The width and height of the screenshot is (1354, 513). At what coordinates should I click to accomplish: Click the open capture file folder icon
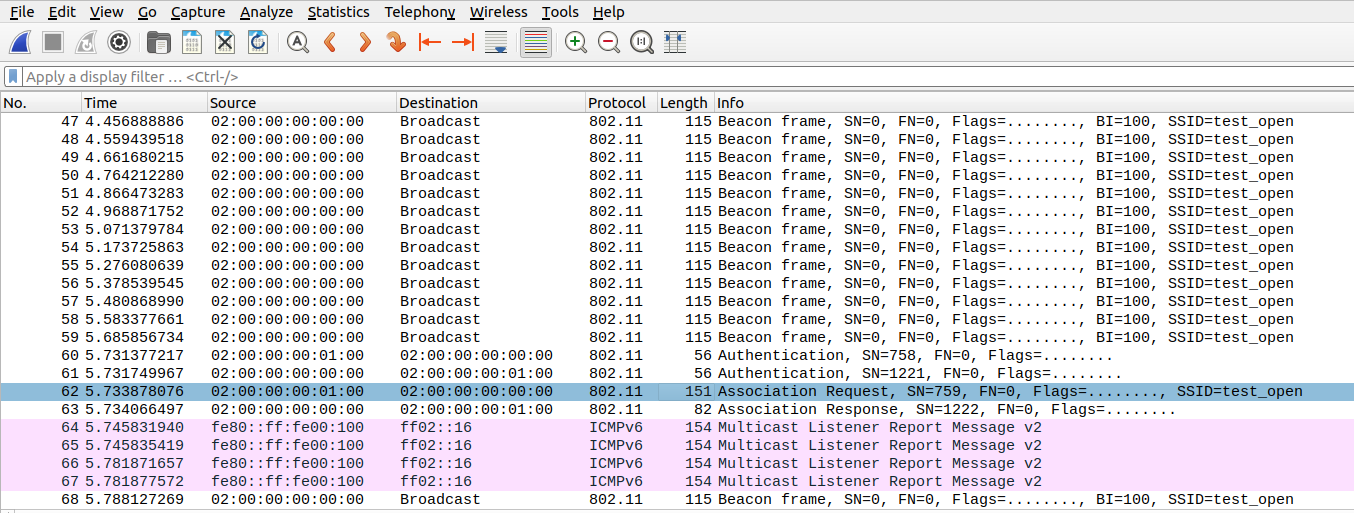158,42
